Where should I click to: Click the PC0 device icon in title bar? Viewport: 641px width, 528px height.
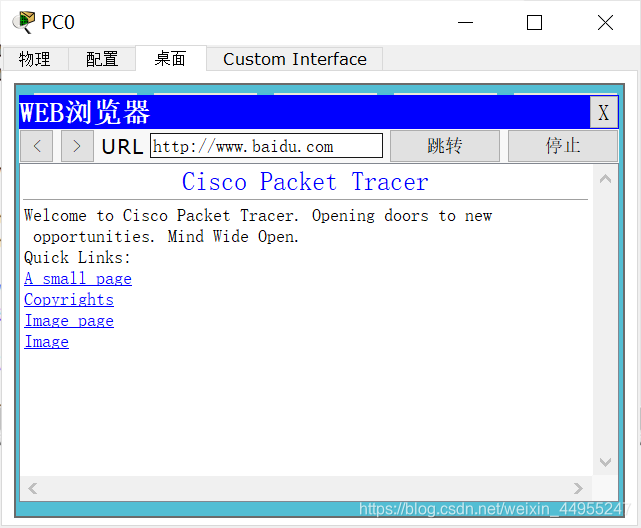[22, 22]
